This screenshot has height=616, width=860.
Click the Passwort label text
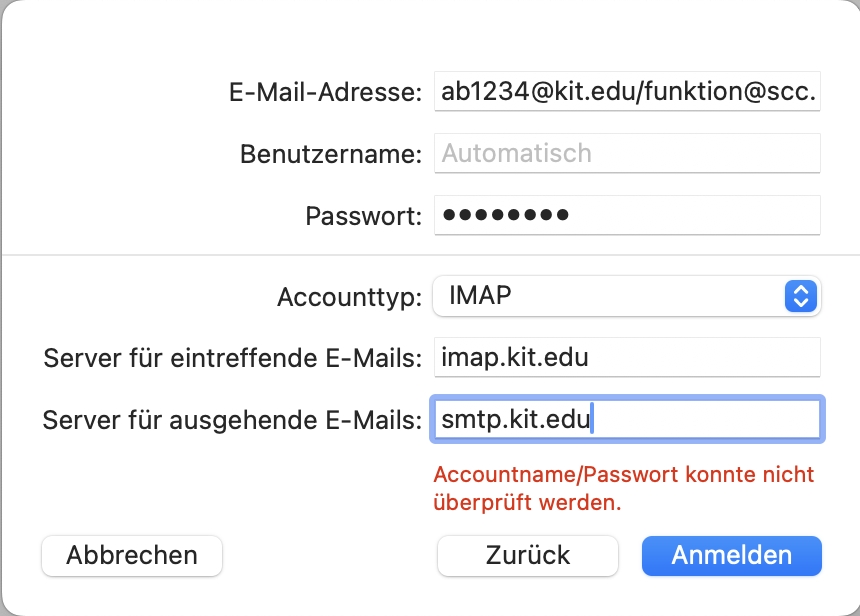(364, 216)
